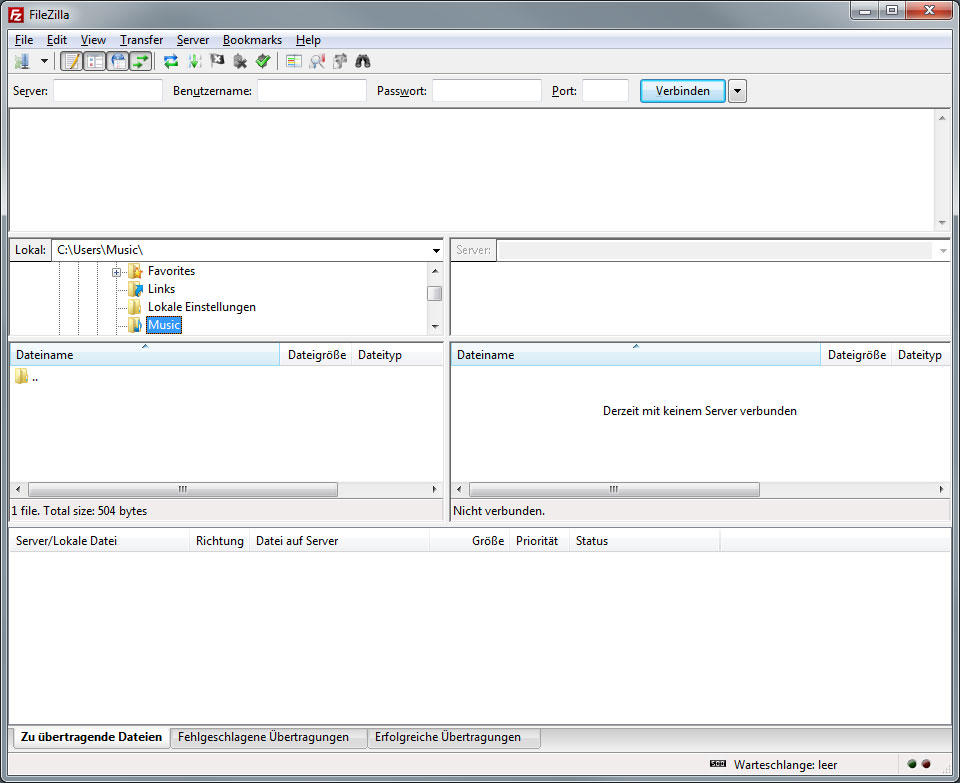The width and height of the screenshot is (960, 783).
Task: Click local file list horizontal scrollbar thumb
Action: (182, 489)
